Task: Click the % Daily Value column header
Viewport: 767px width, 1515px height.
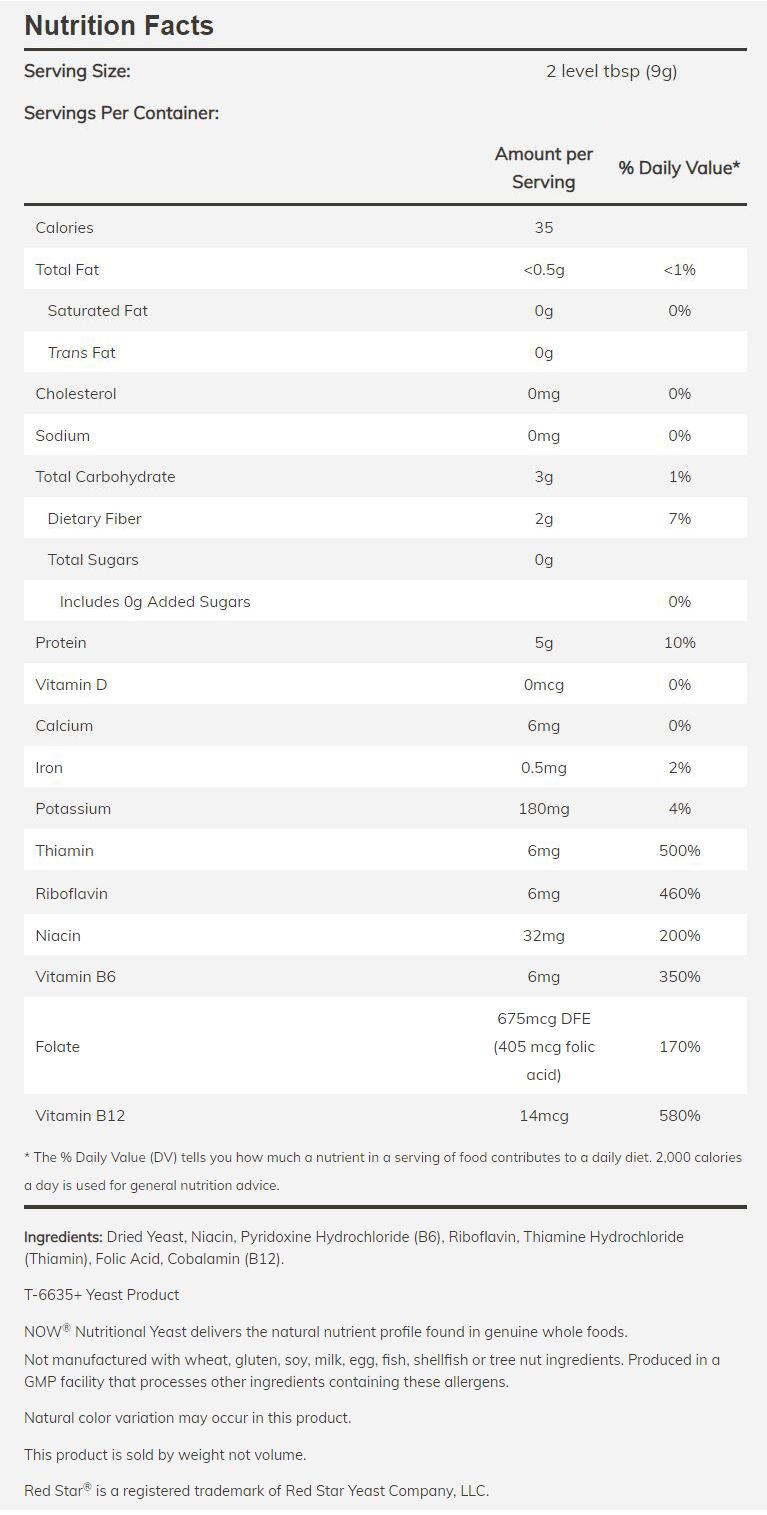Action: pos(679,168)
